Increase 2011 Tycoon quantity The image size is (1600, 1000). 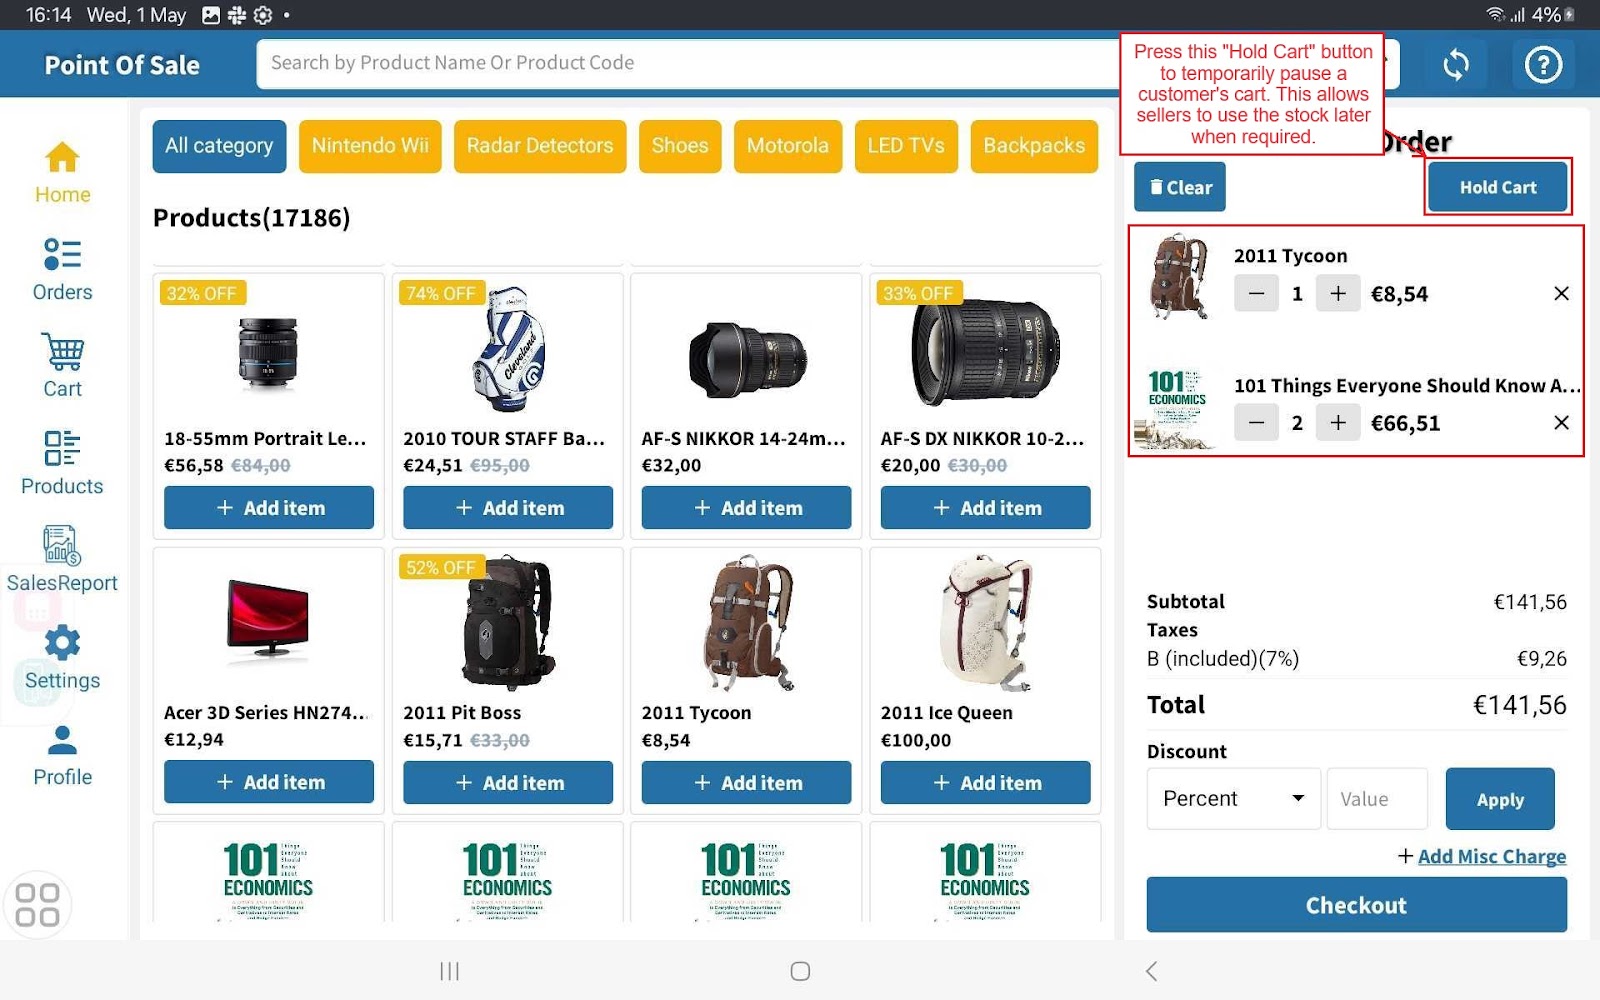[x=1338, y=294]
